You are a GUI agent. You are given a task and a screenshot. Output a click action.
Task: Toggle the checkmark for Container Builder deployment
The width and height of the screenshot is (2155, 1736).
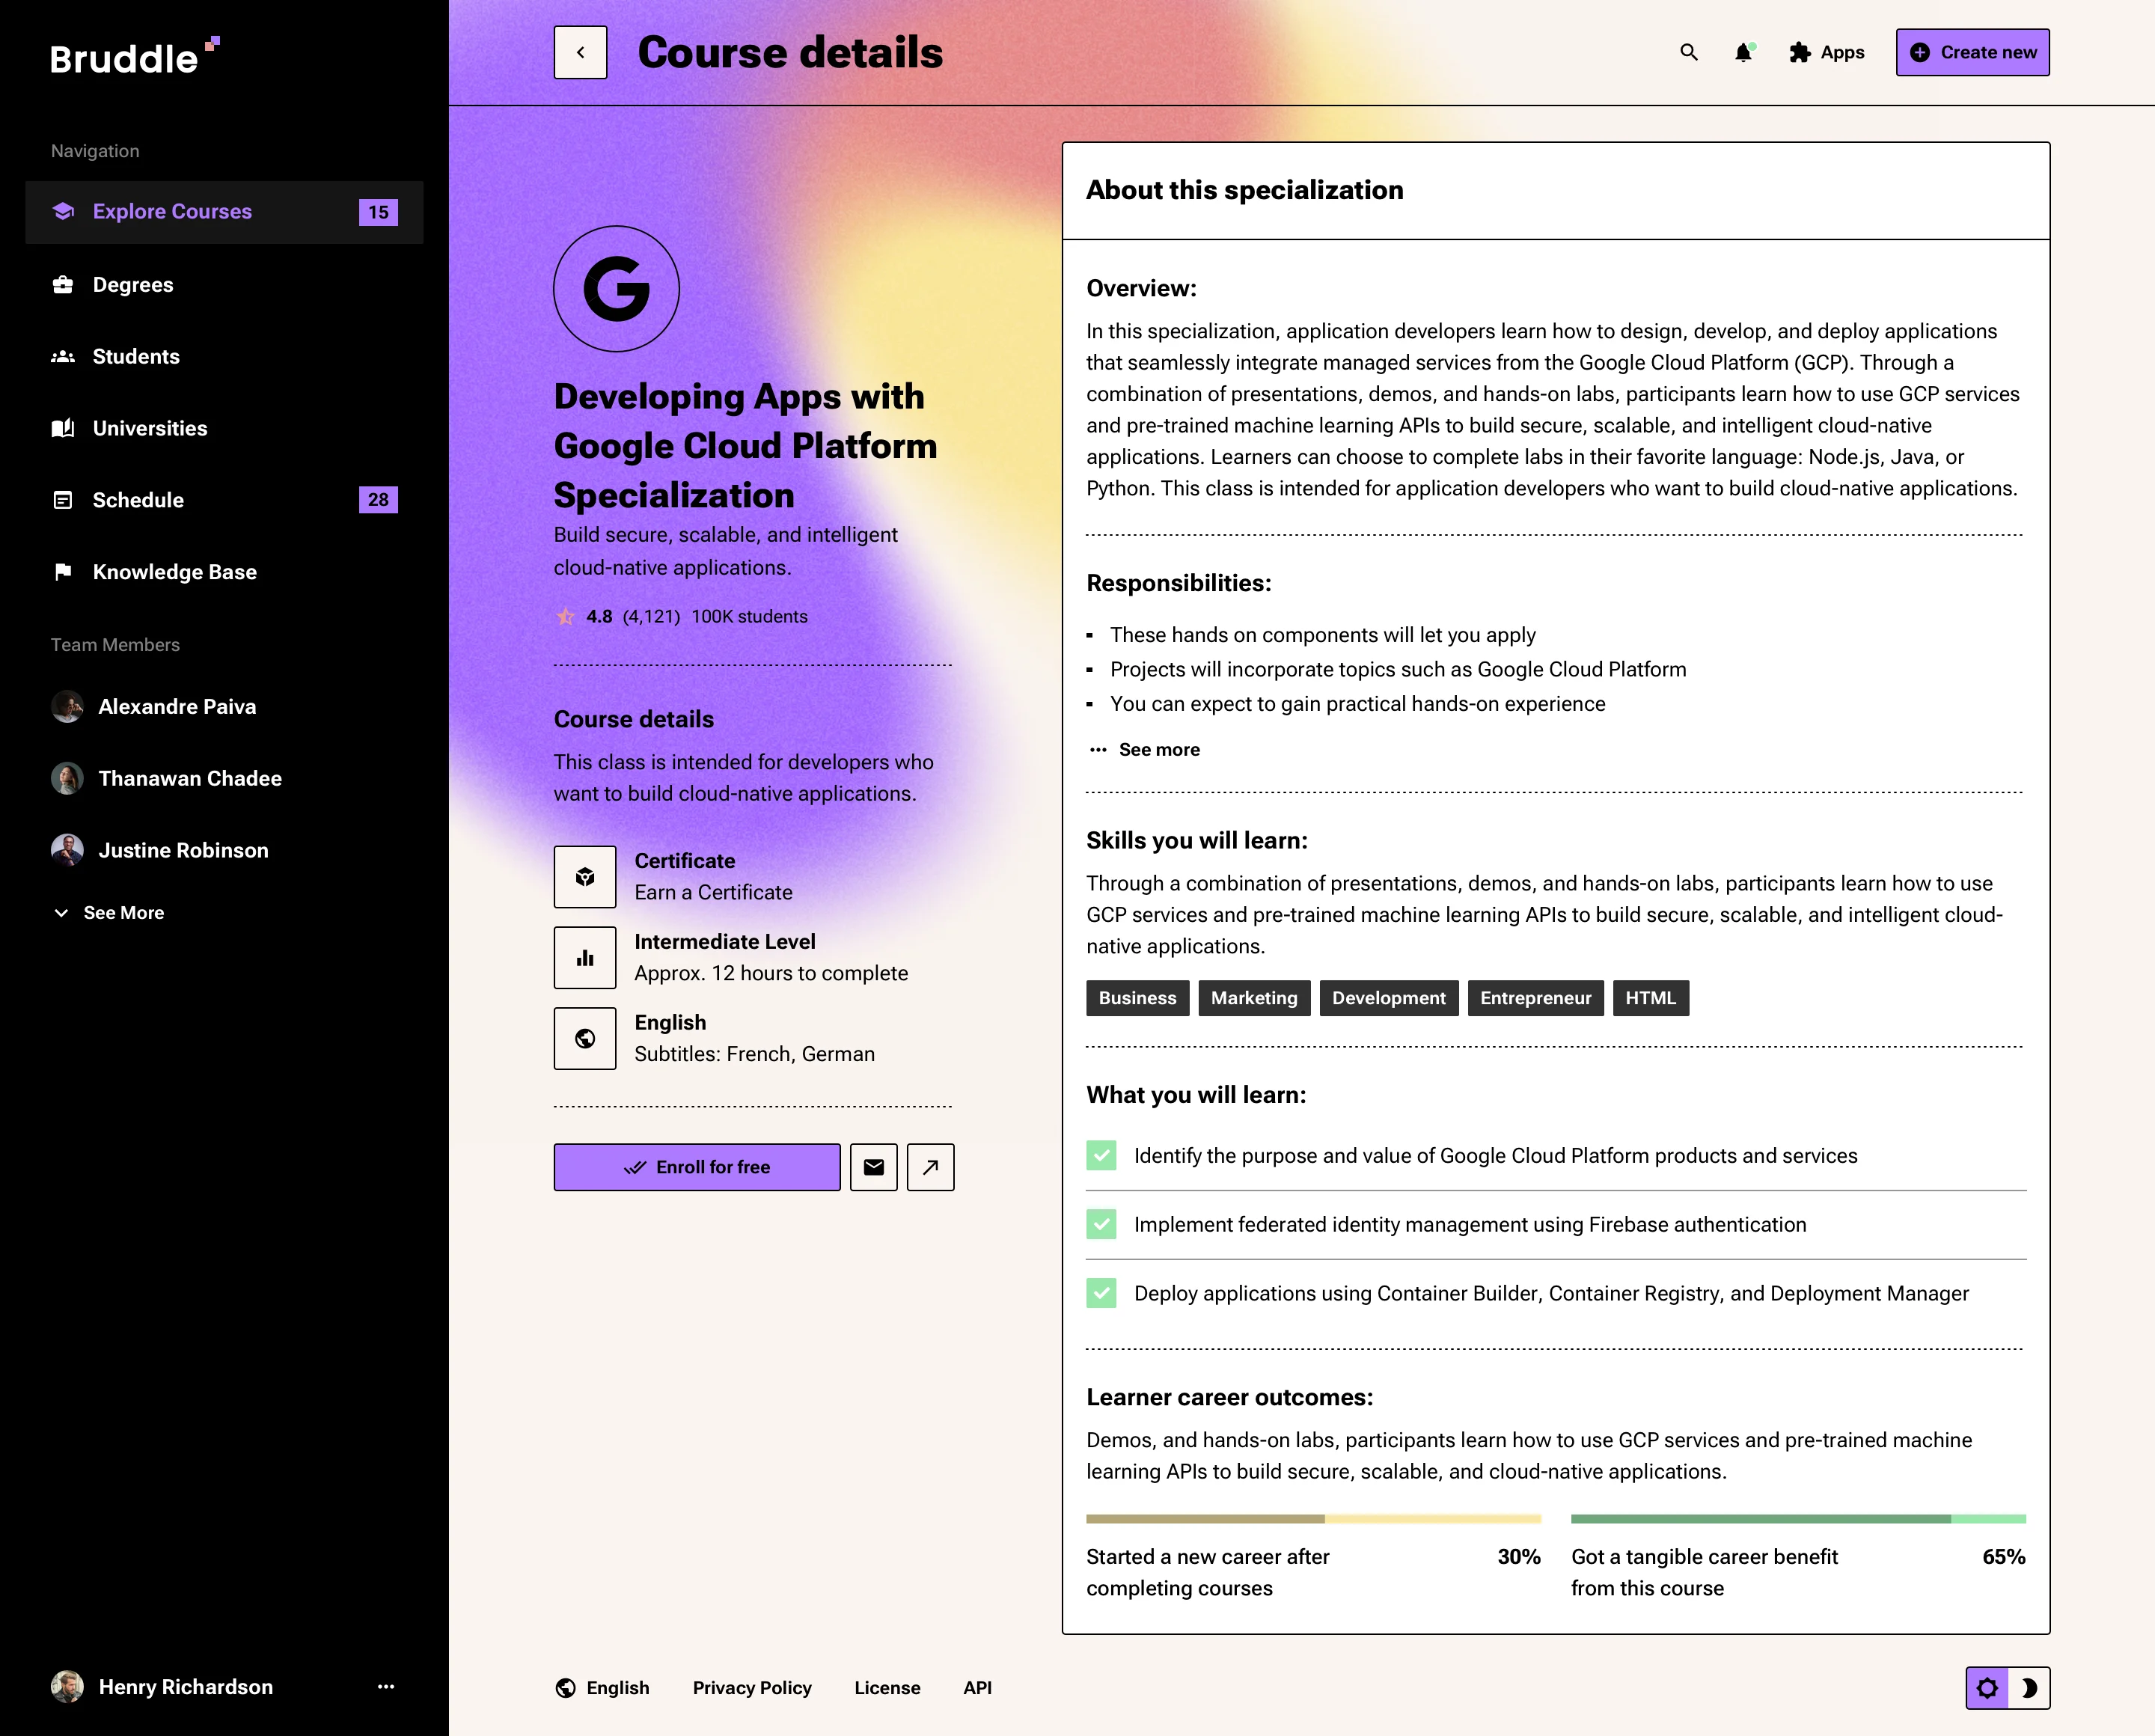1101,1292
